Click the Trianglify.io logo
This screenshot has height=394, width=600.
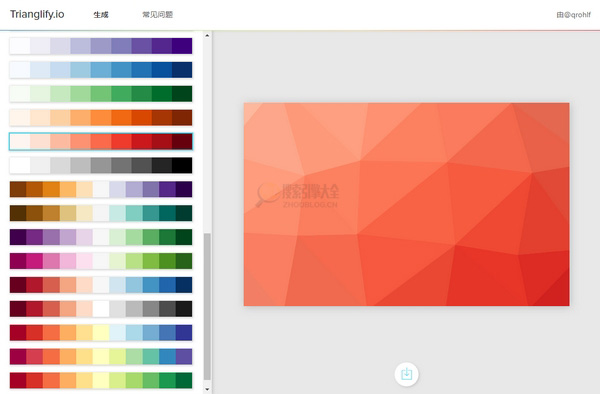pyautogui.click(x=37, y=14)
